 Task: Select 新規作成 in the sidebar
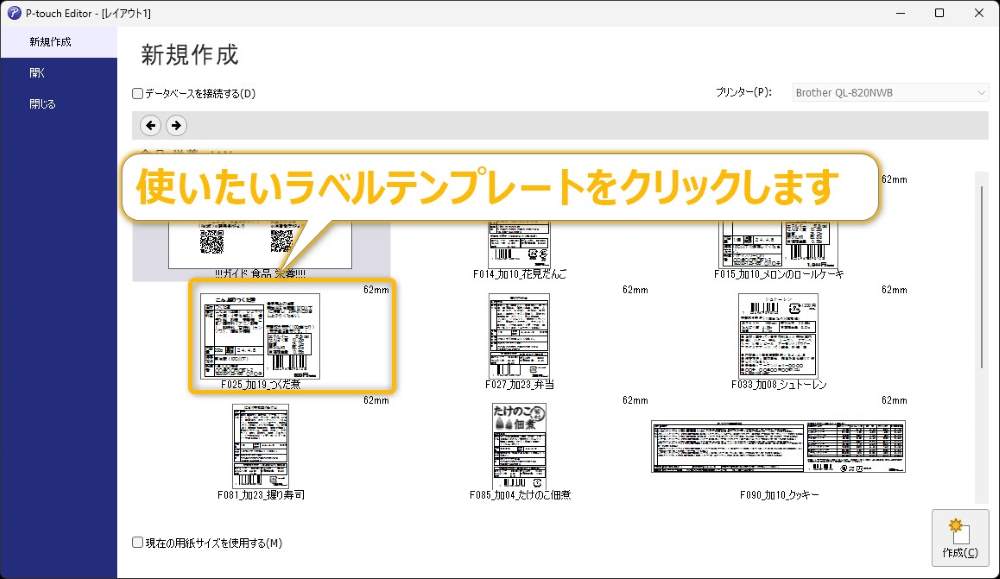click(x=59, y=42)
